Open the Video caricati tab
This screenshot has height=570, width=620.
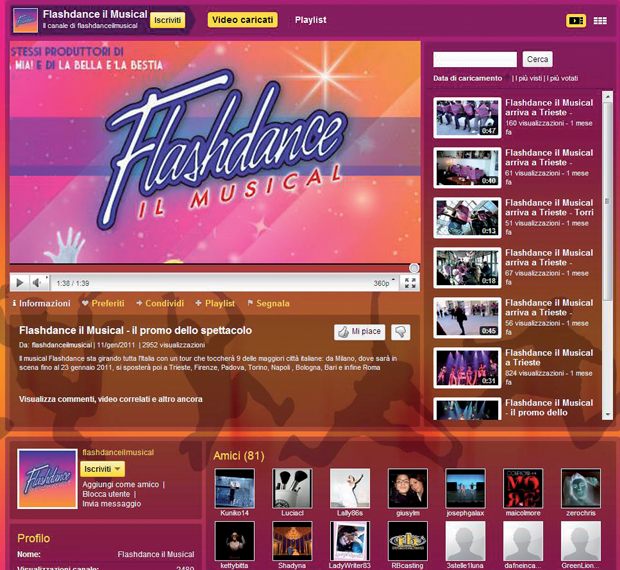point(242,20)
